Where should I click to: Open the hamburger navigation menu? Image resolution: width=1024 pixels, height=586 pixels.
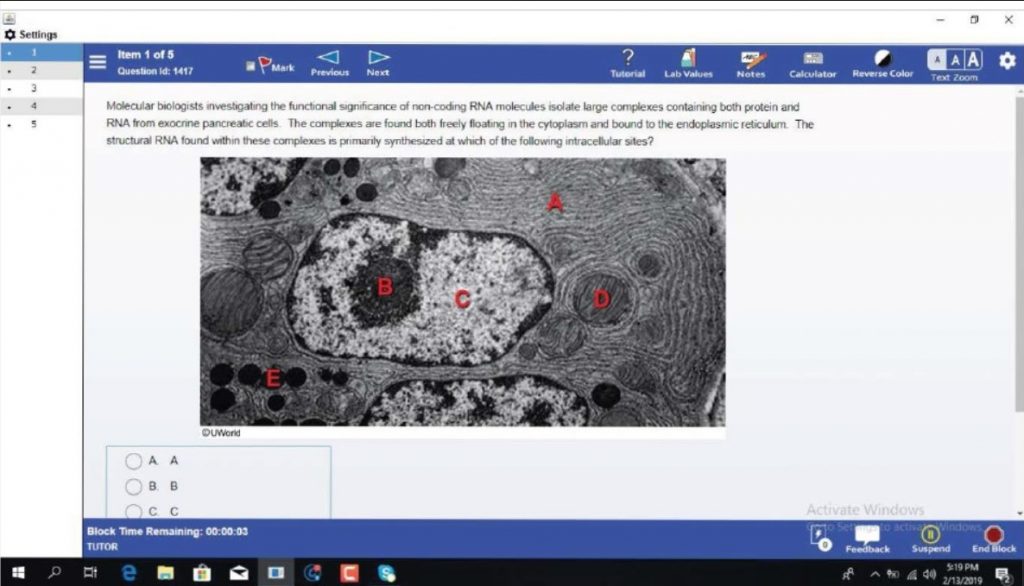click(x=97, y=62)
